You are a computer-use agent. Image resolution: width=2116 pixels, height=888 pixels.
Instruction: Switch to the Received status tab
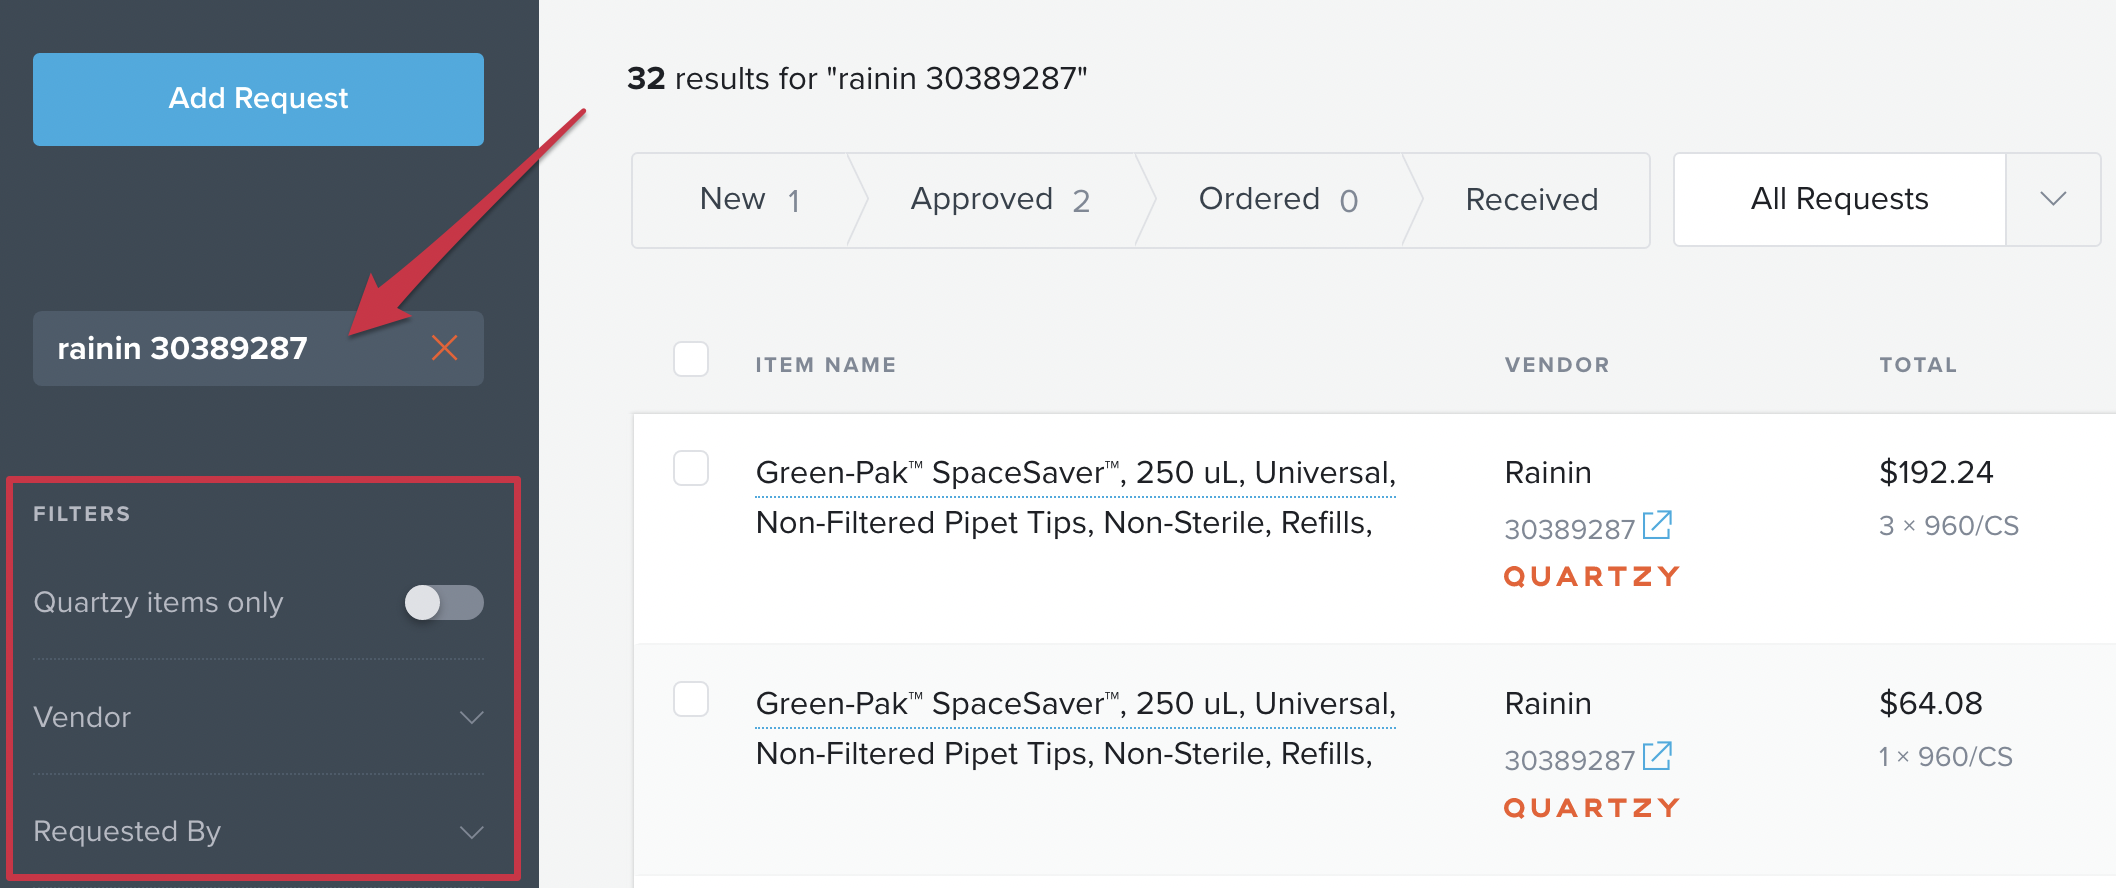point(1531,200)
